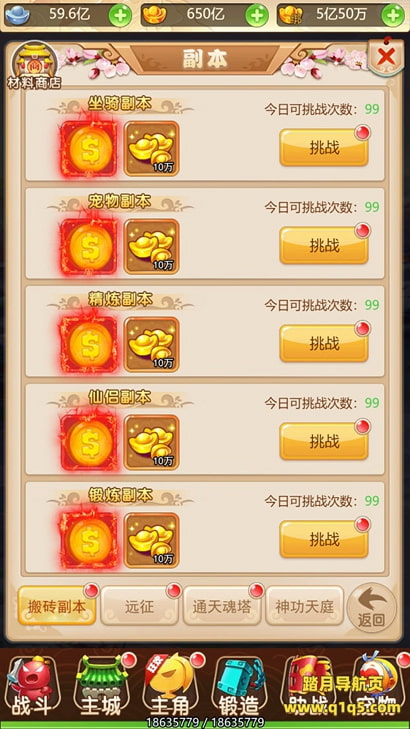Open the 材料商店 shop icon
Image resolution: width=410 pixels, height=729 pixels.
coord(34,65)
